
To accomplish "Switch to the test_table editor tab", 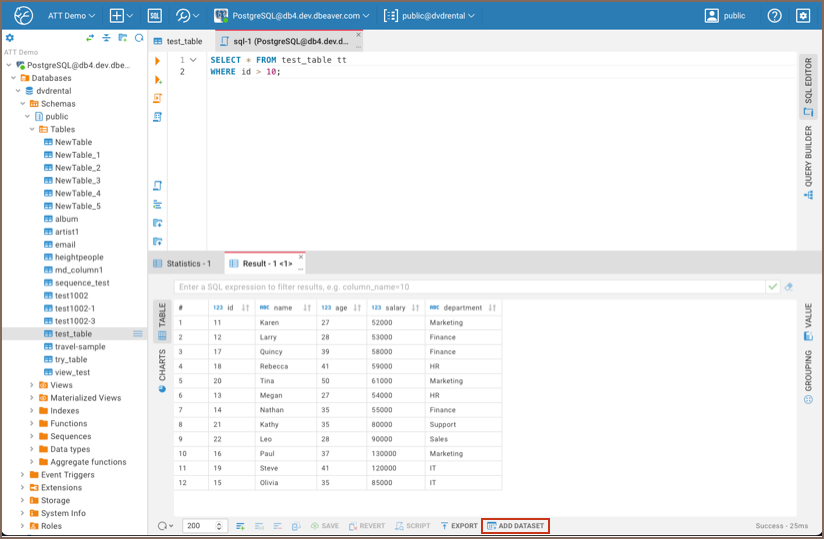I will coord(178,42).
